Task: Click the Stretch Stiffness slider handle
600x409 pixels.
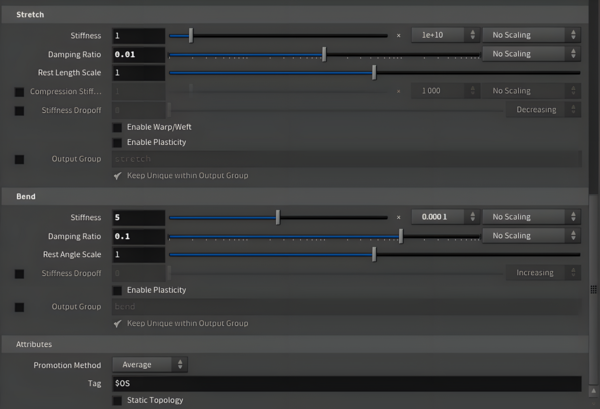Action: click(191, 36)
